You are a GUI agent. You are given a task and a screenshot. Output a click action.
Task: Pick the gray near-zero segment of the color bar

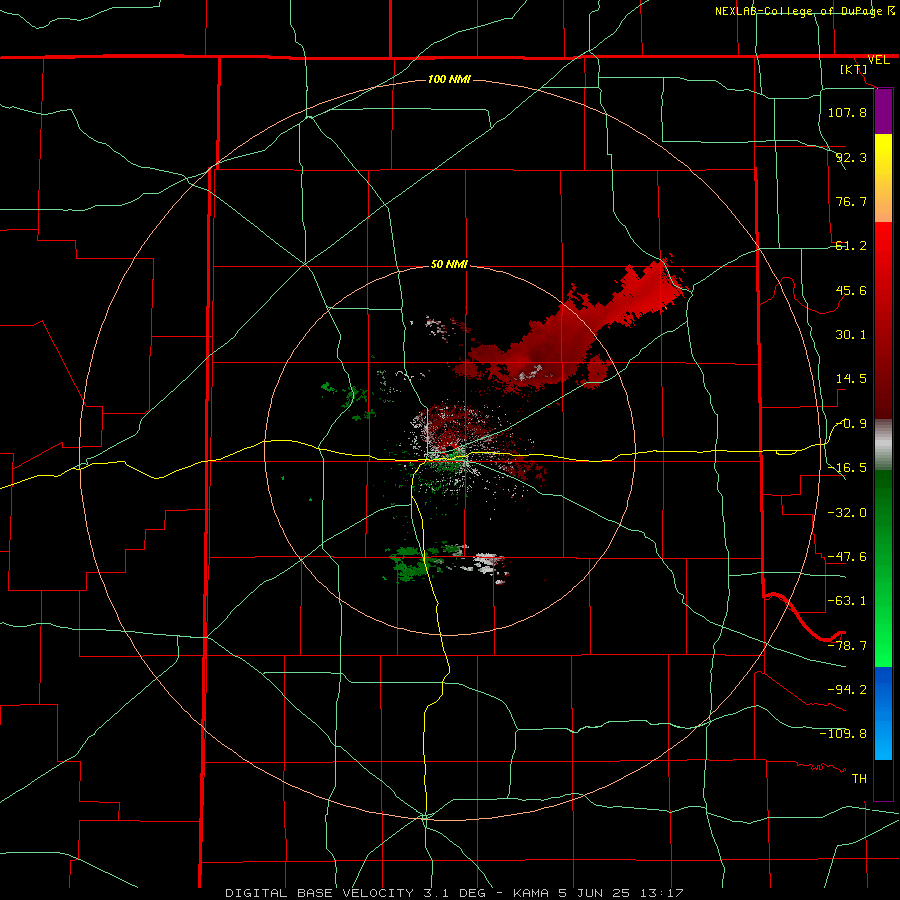point(883,445)
